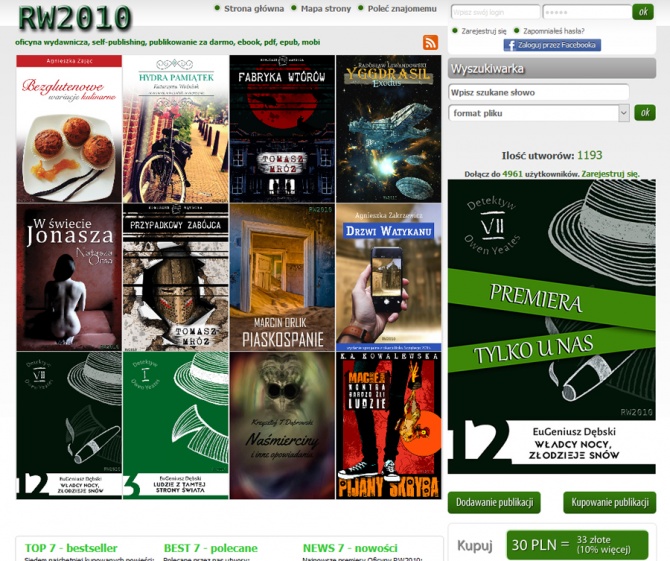
Task: Go to Strona główna
Action: coord(254,9)
